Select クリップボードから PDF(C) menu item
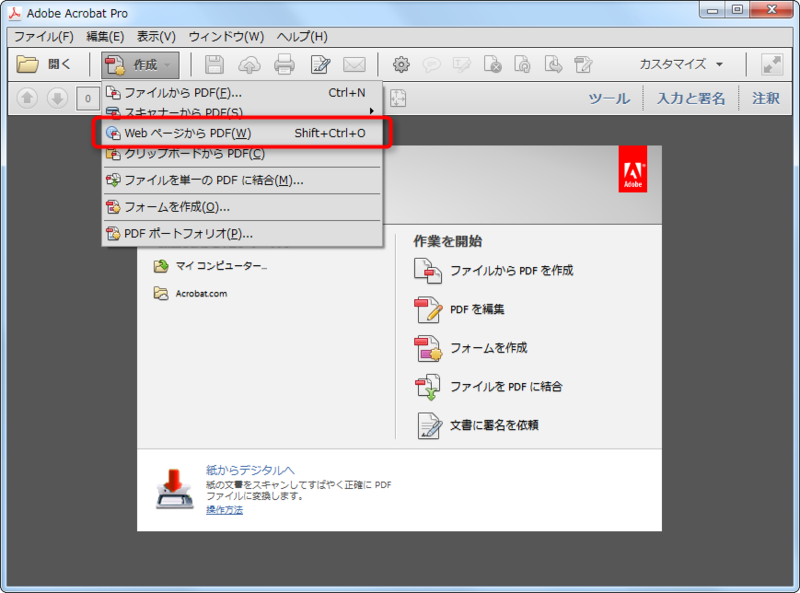The width and height of the screenshot is (800, 593). [x=242, y=154]
